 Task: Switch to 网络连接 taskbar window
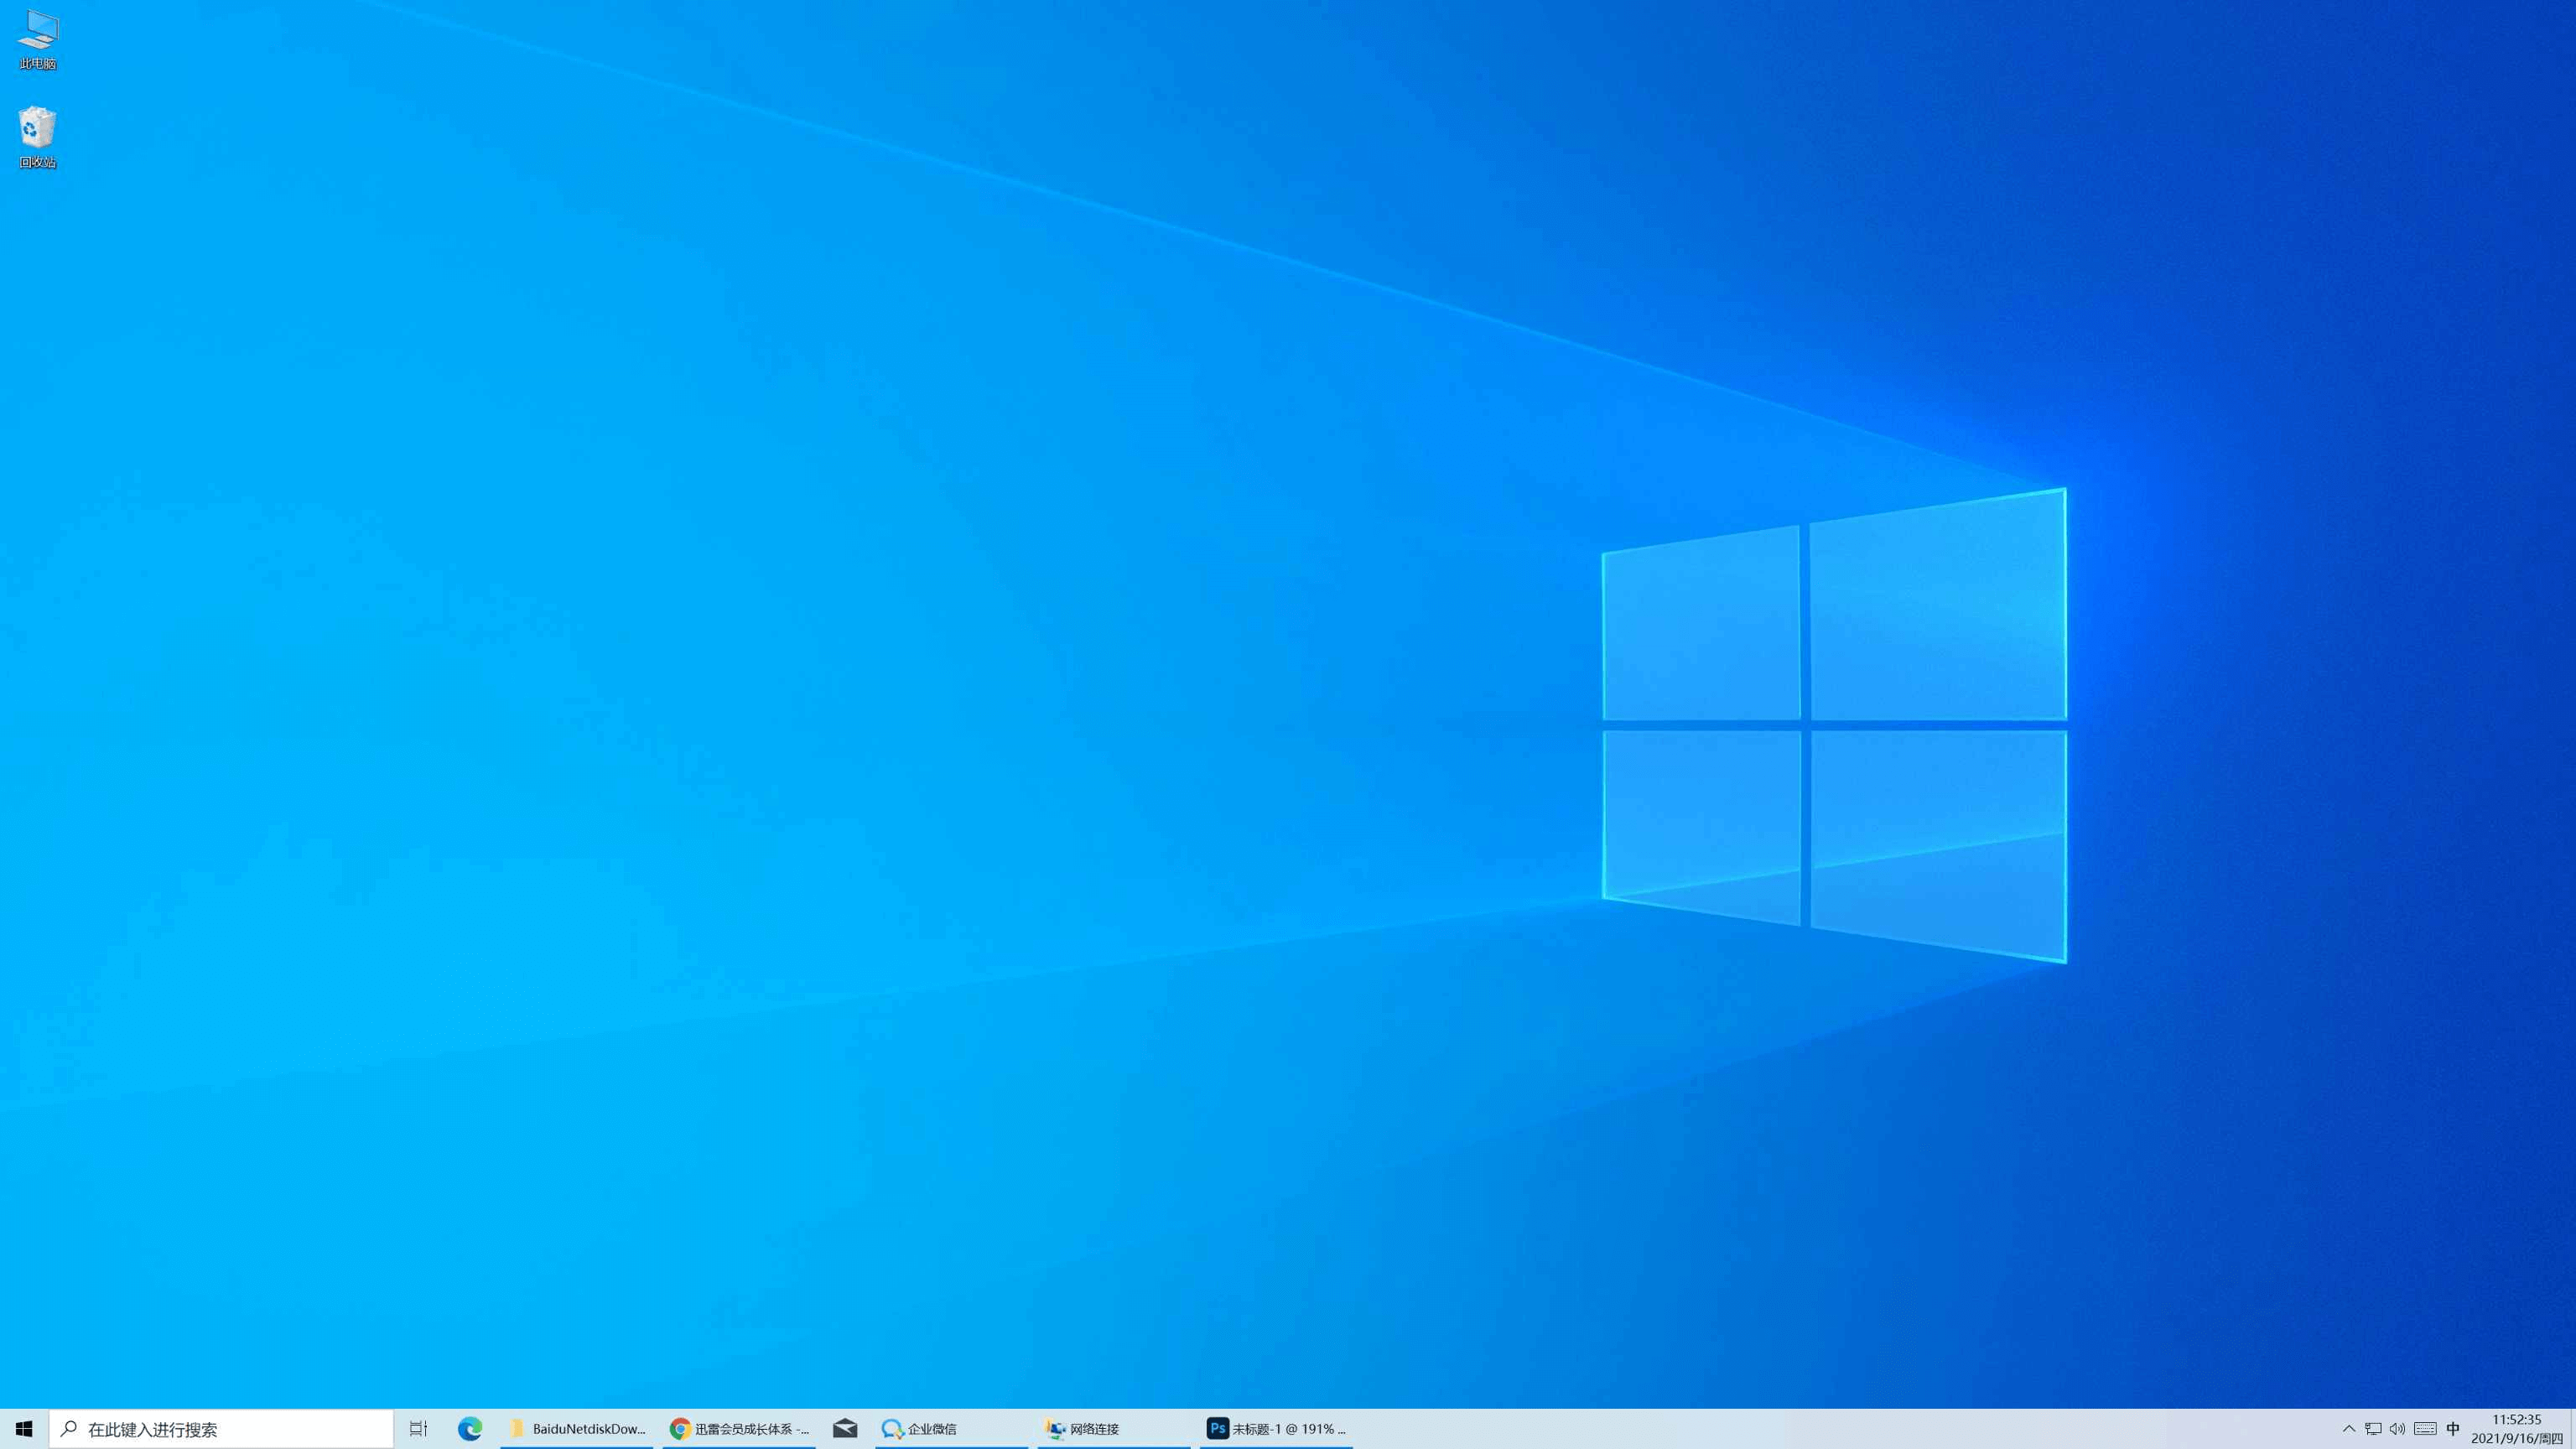click(x=1114, y=1429)
